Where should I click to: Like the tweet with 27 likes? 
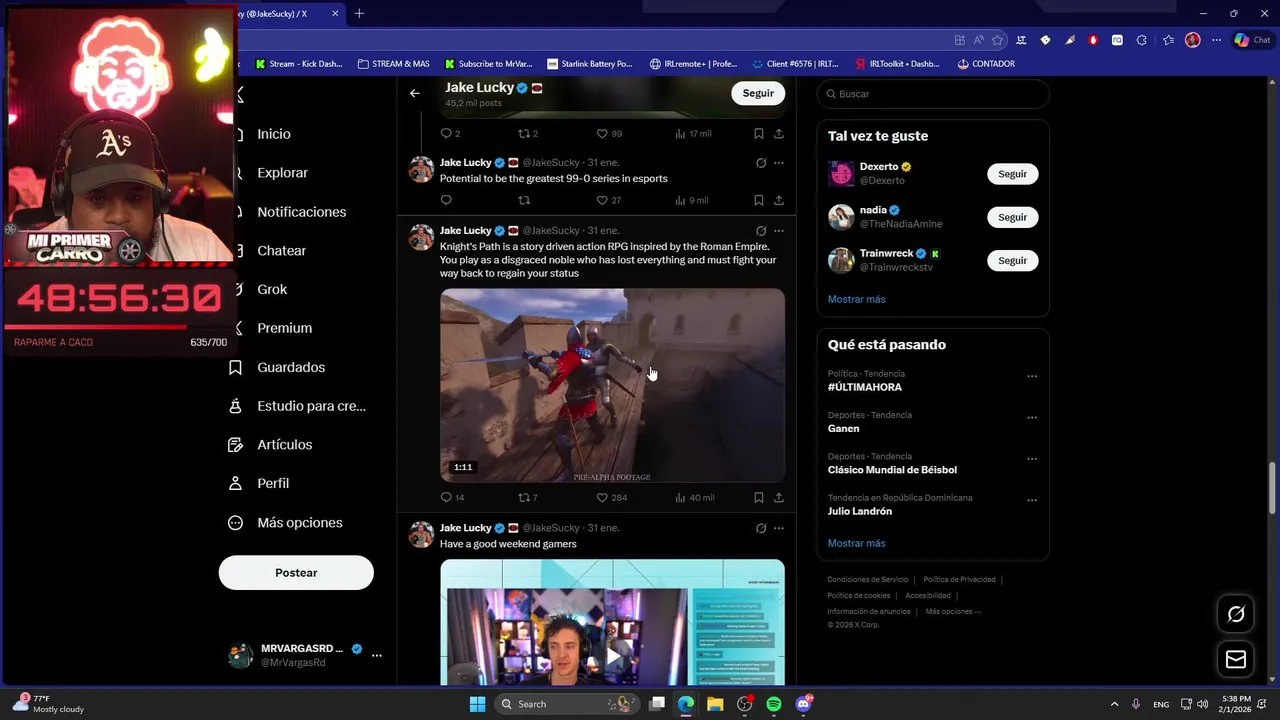(608, 200)
